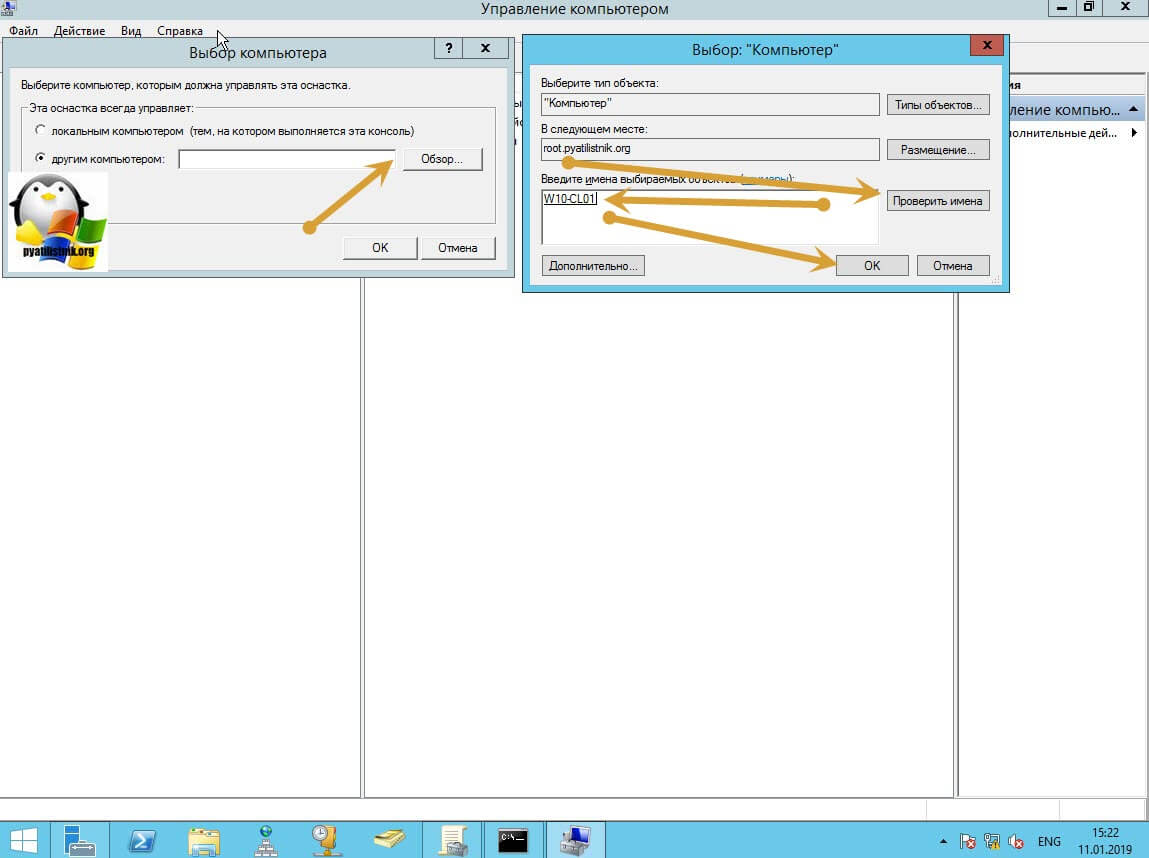Viewport: 1149px width, 858px height.
Task: Switch to Computer Management taskbar icon
Action: (575, 839)
